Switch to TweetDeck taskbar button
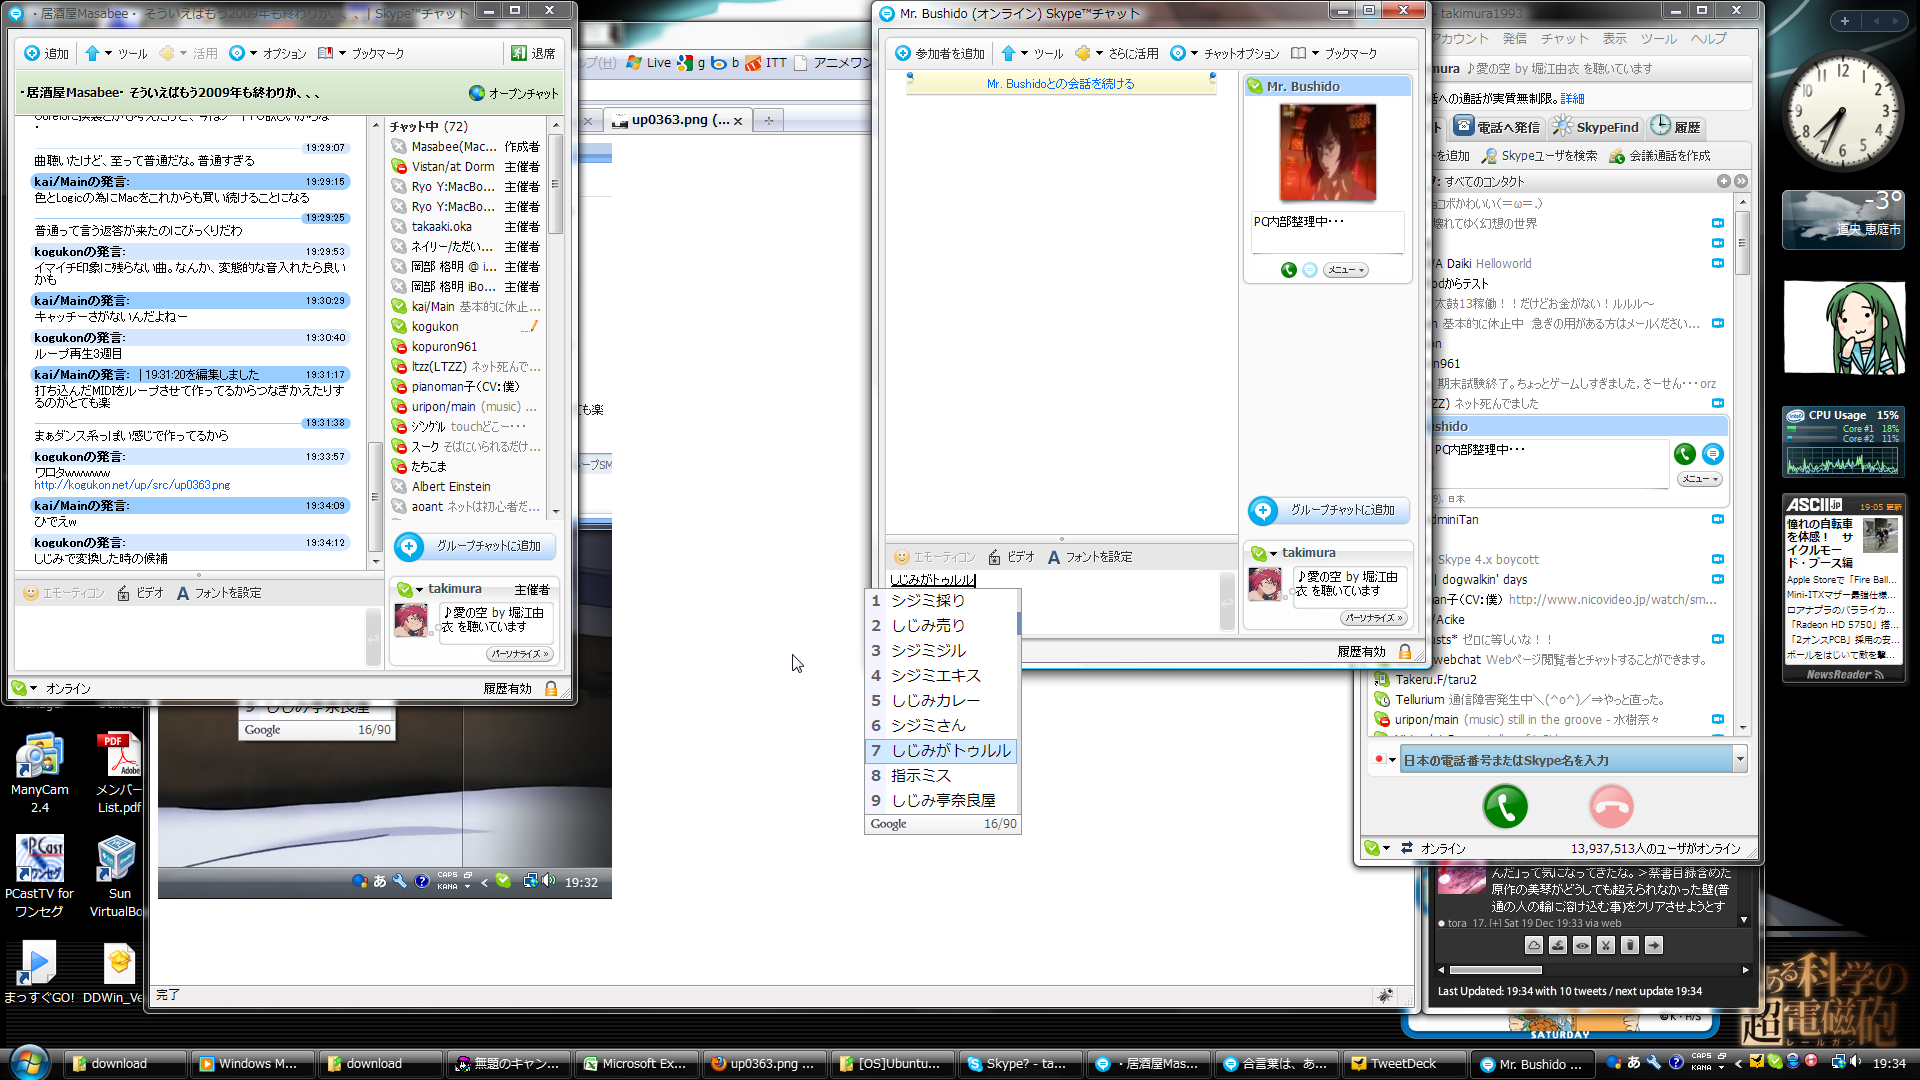 (x=1404, y=1064)
